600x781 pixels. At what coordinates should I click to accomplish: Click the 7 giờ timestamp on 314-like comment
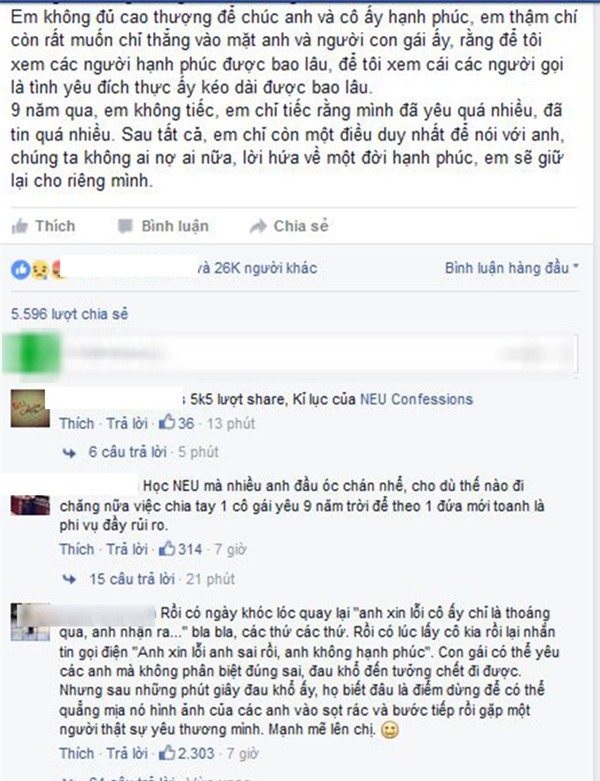coord(230,549)
